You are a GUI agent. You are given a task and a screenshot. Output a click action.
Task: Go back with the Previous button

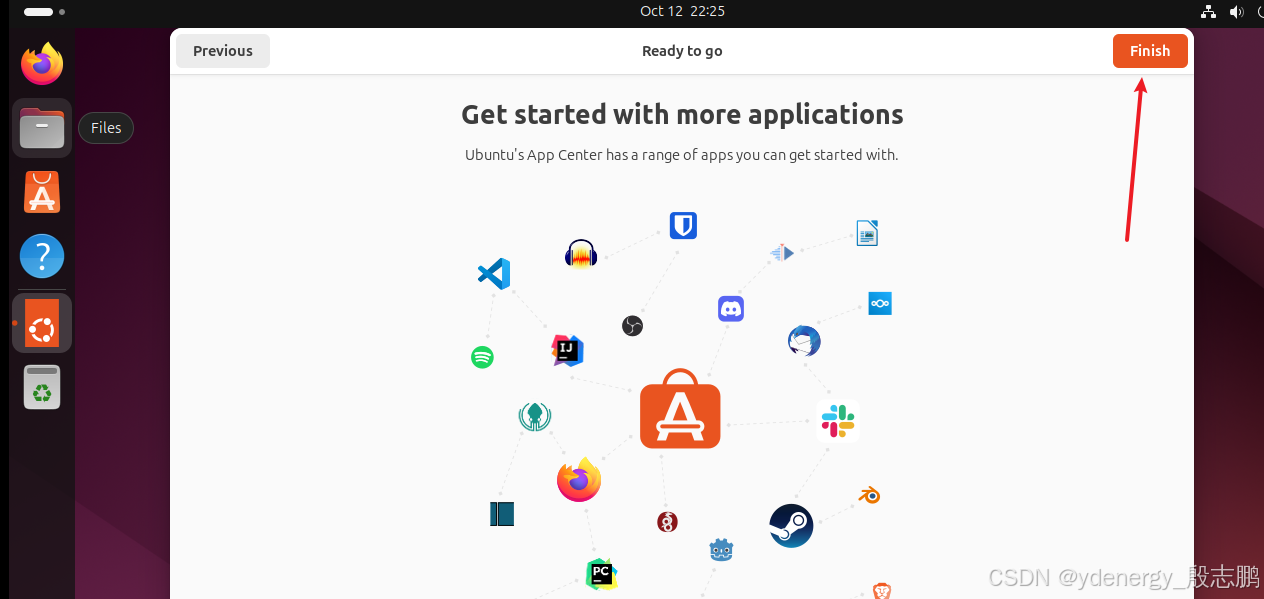223,51
